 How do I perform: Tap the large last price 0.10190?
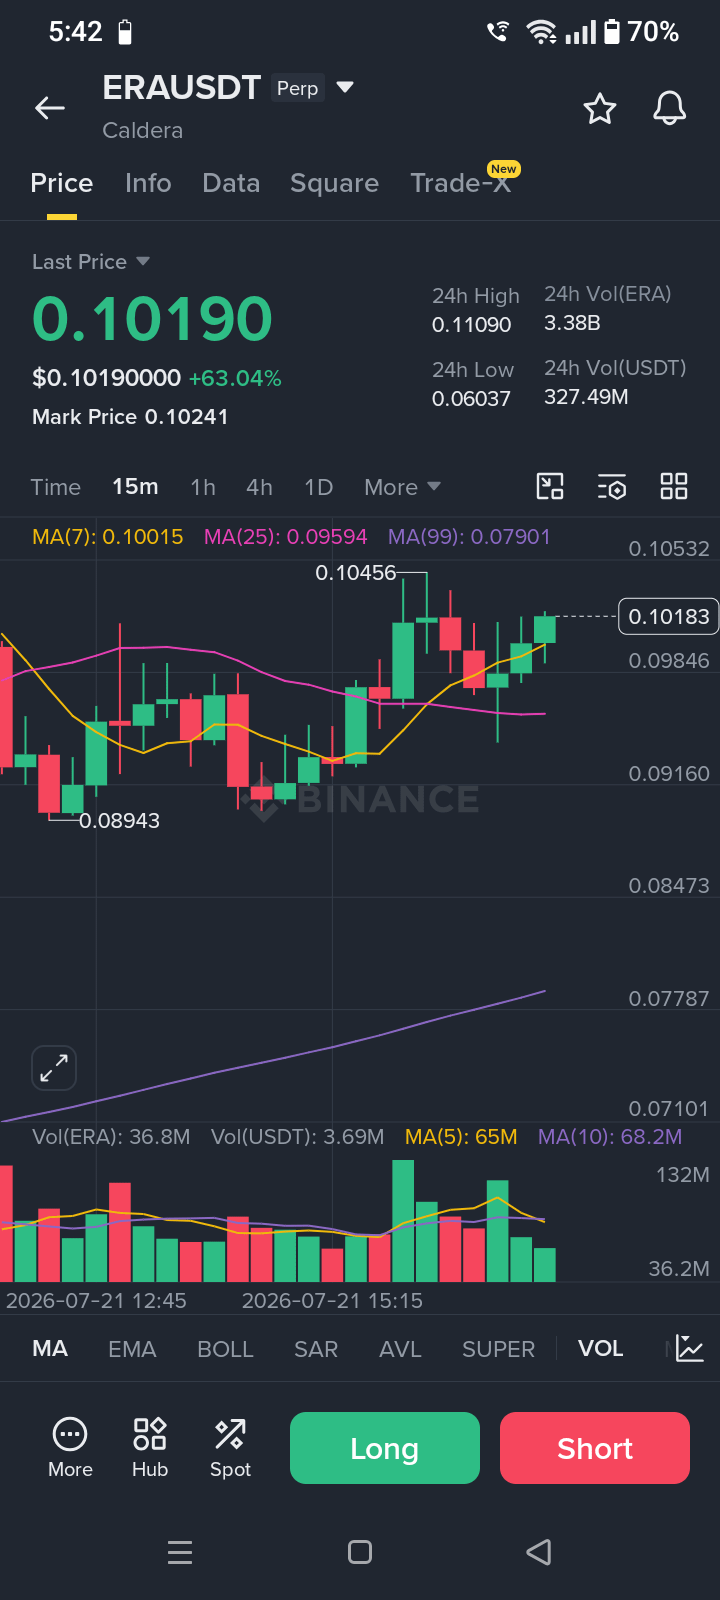(152, 319)
